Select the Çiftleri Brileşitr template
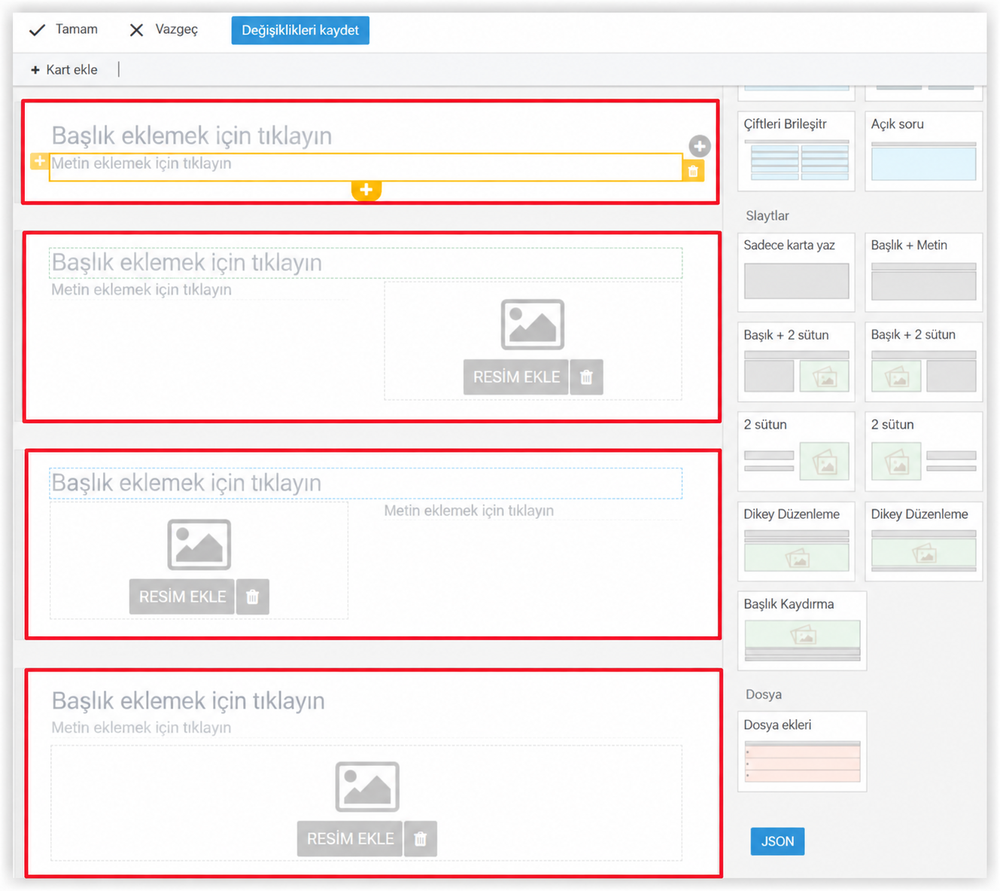This screenshot has height=891, width=1000. [x=796, y=151]
